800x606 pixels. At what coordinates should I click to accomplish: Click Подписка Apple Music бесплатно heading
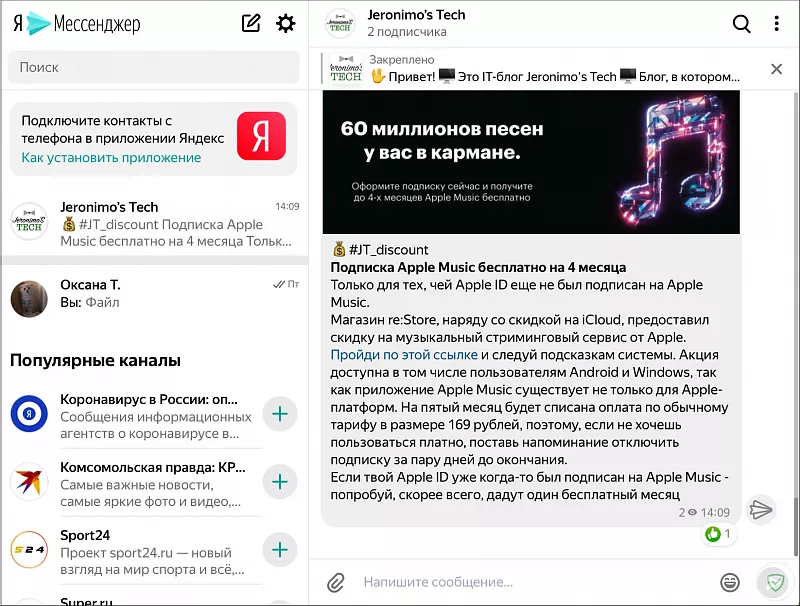tap(478, 267)
